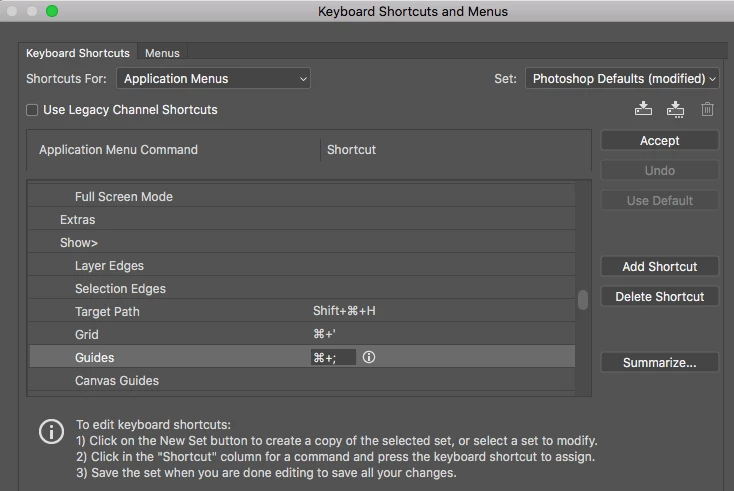The image size is (734, 491).
Task: Click the Undo button
Action: (660, 170)
